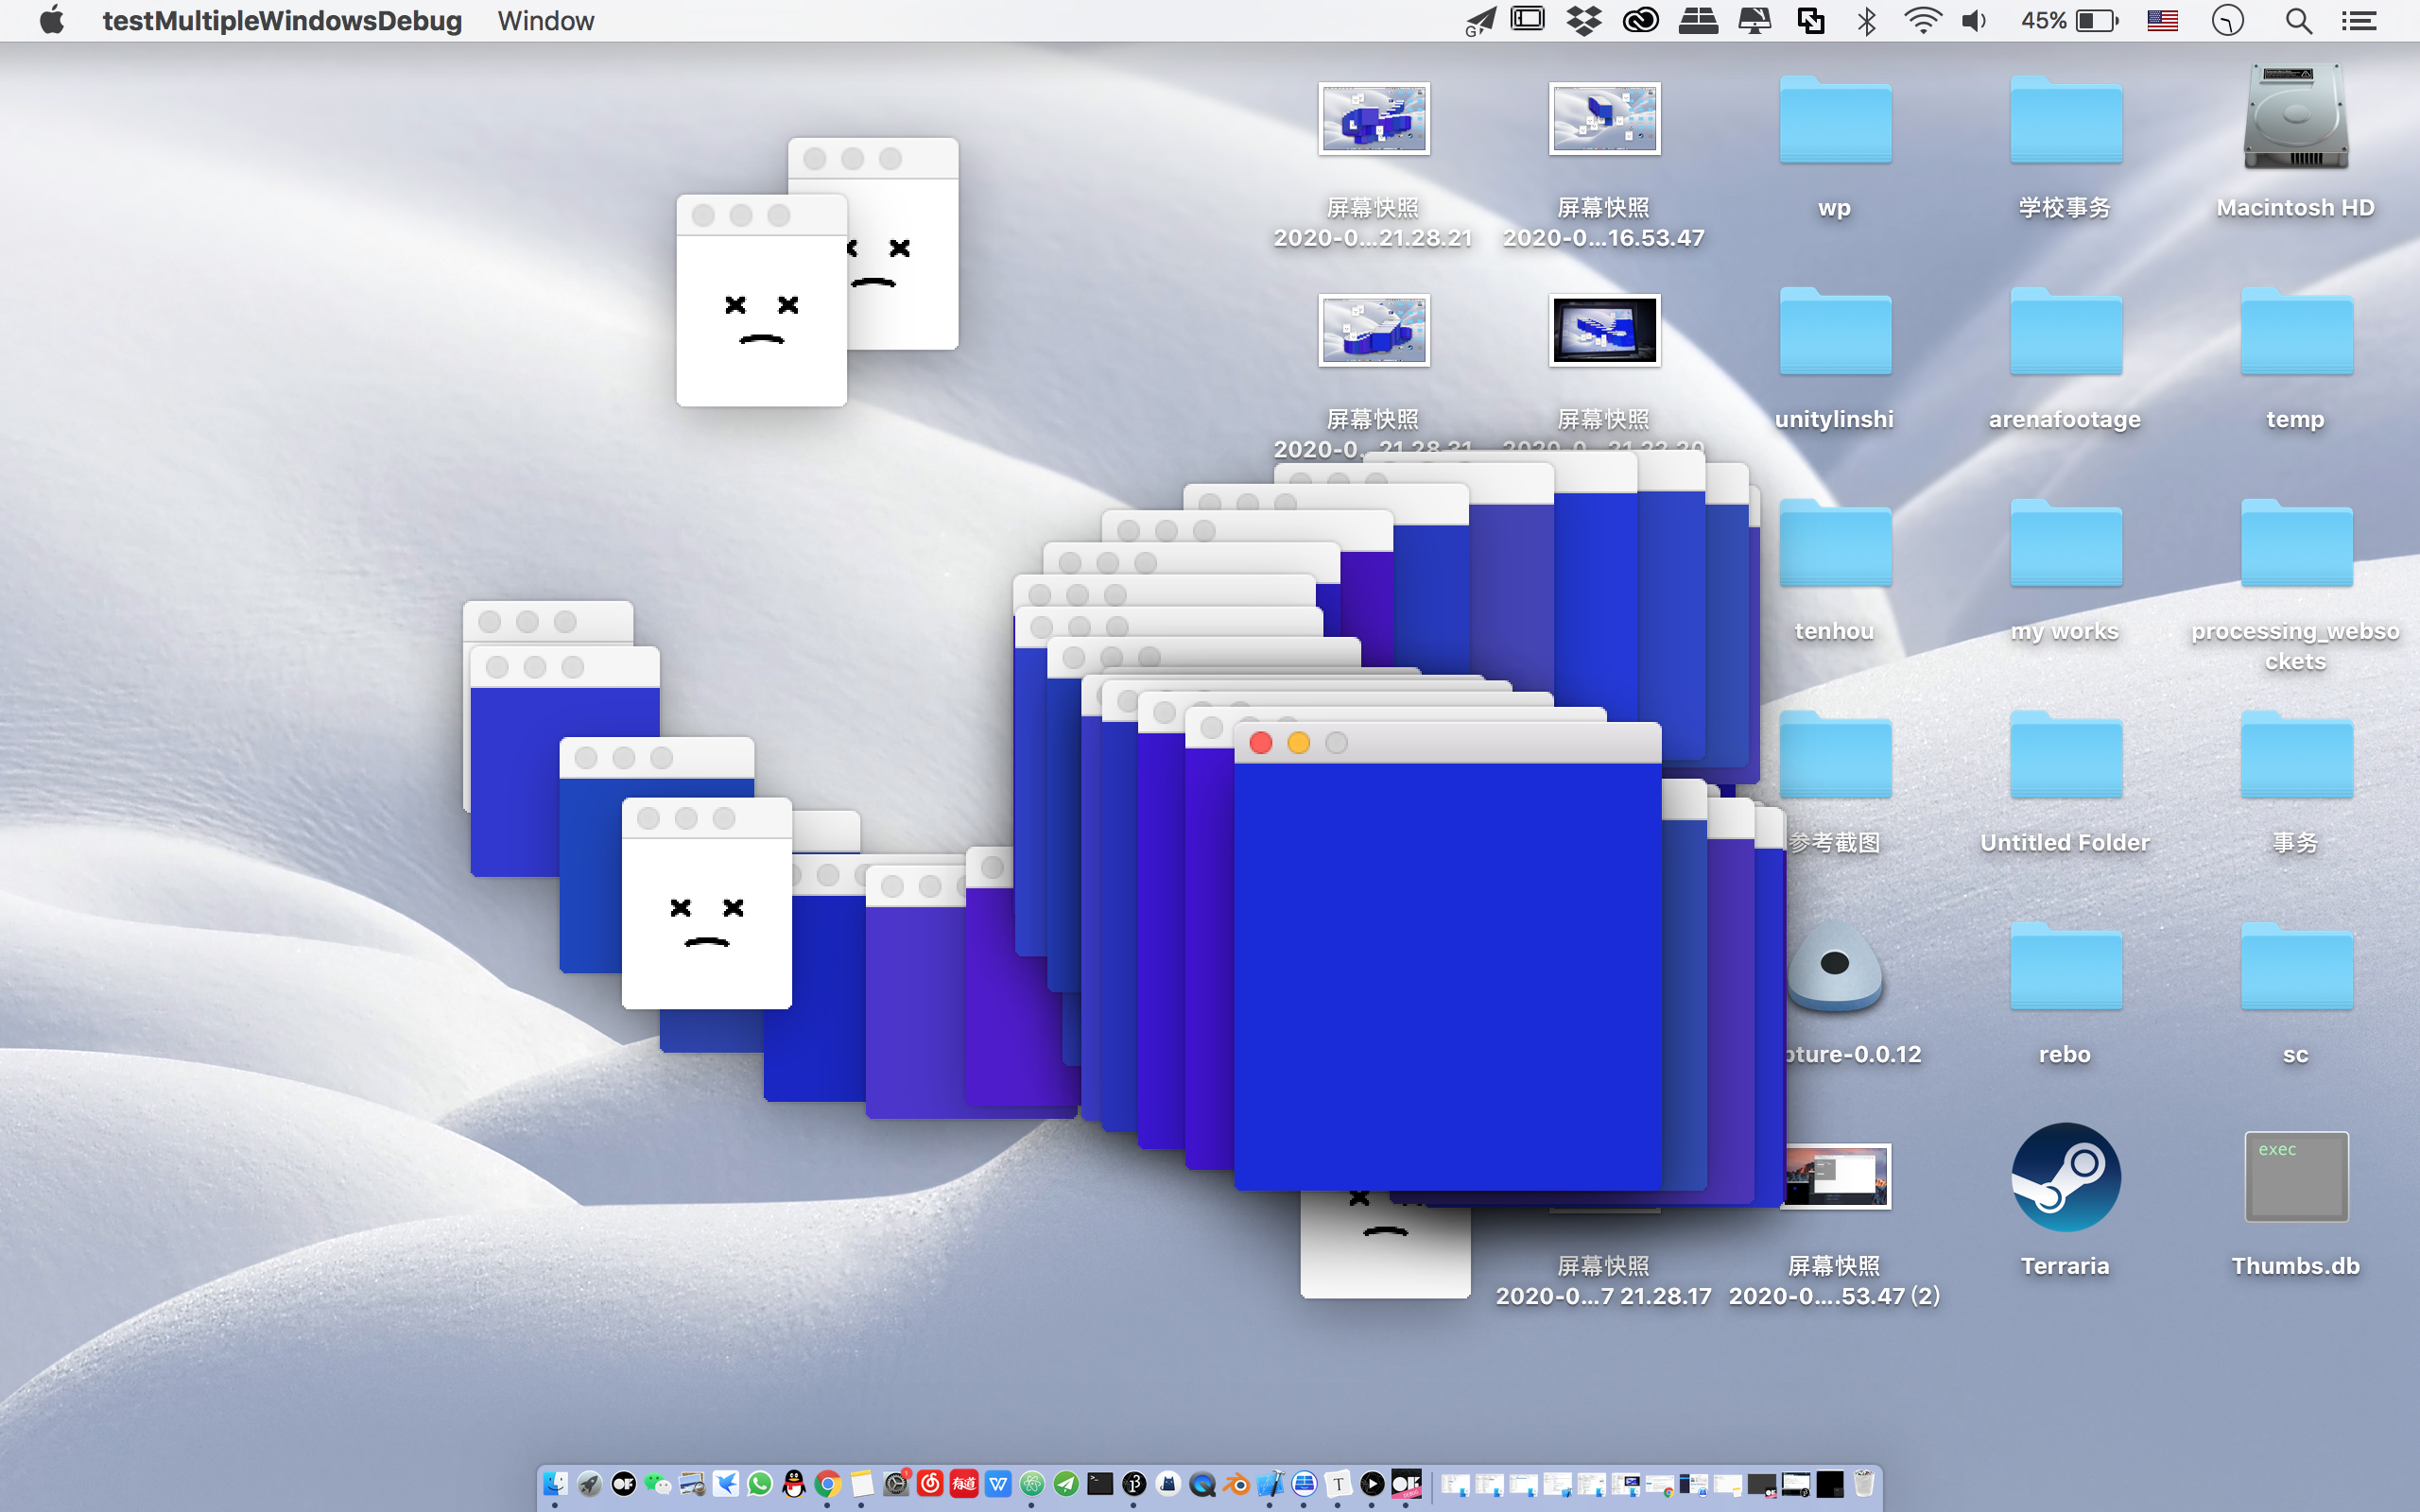Open System Preferences in the Dock

tap(896, 1484)
